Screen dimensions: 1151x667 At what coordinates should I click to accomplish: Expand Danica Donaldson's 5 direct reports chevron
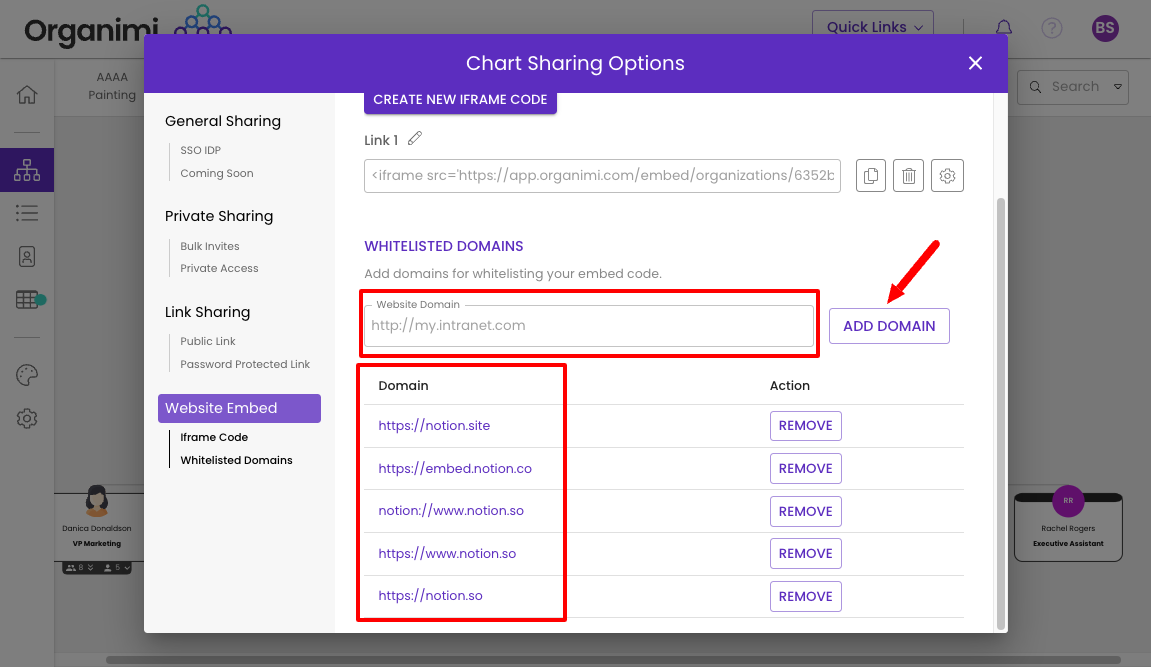tap(127, 567)
